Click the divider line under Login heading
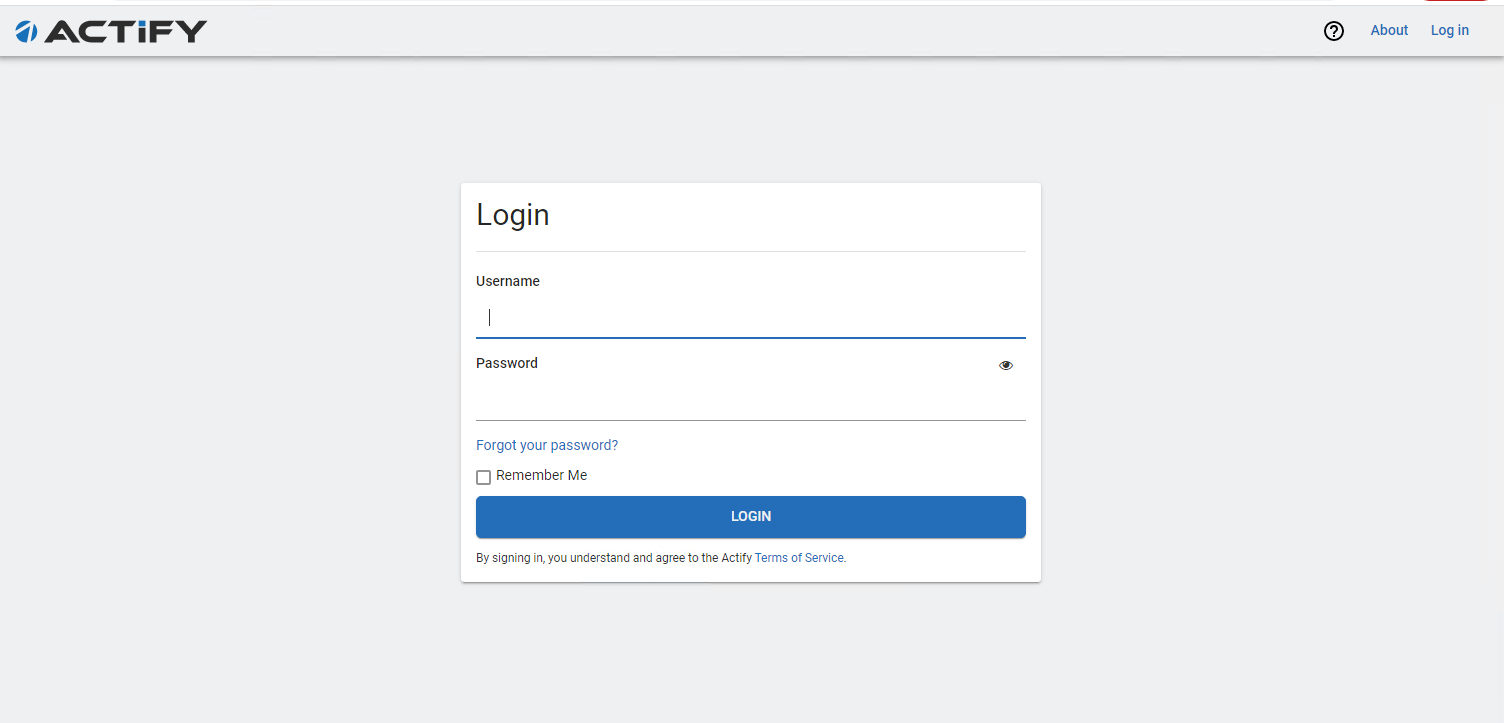 coord(751,251)
